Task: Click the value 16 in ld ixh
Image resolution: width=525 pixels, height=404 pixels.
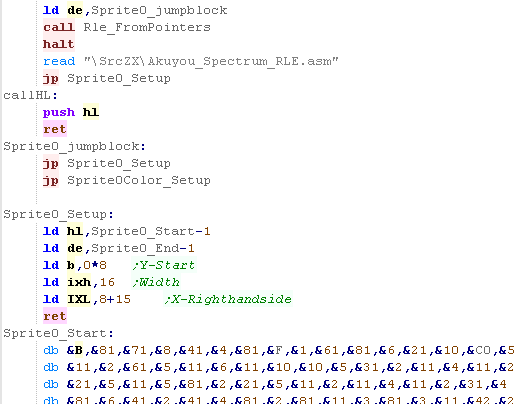Action: pos(107,282)
